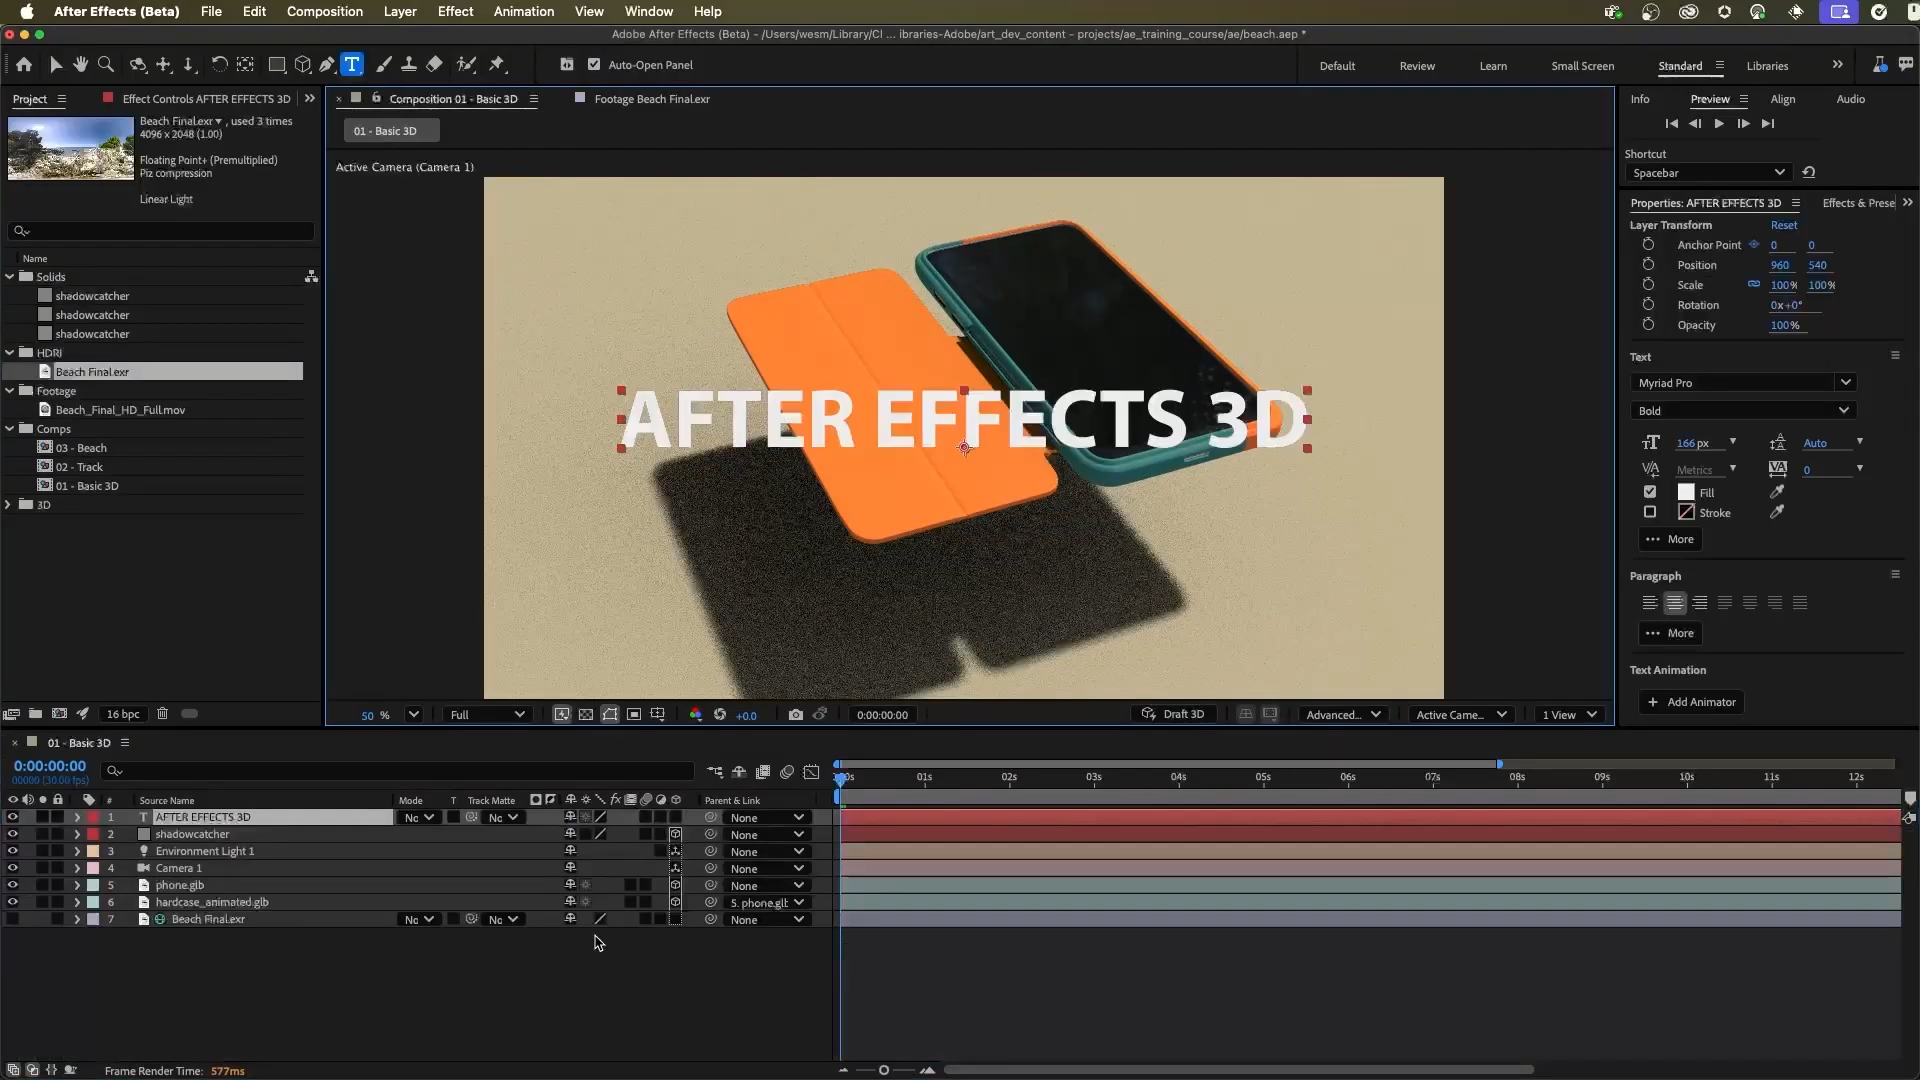The image size is (1920, 1080).
Task: Open the Graph Editor in timeline
Action: (811, 772)
